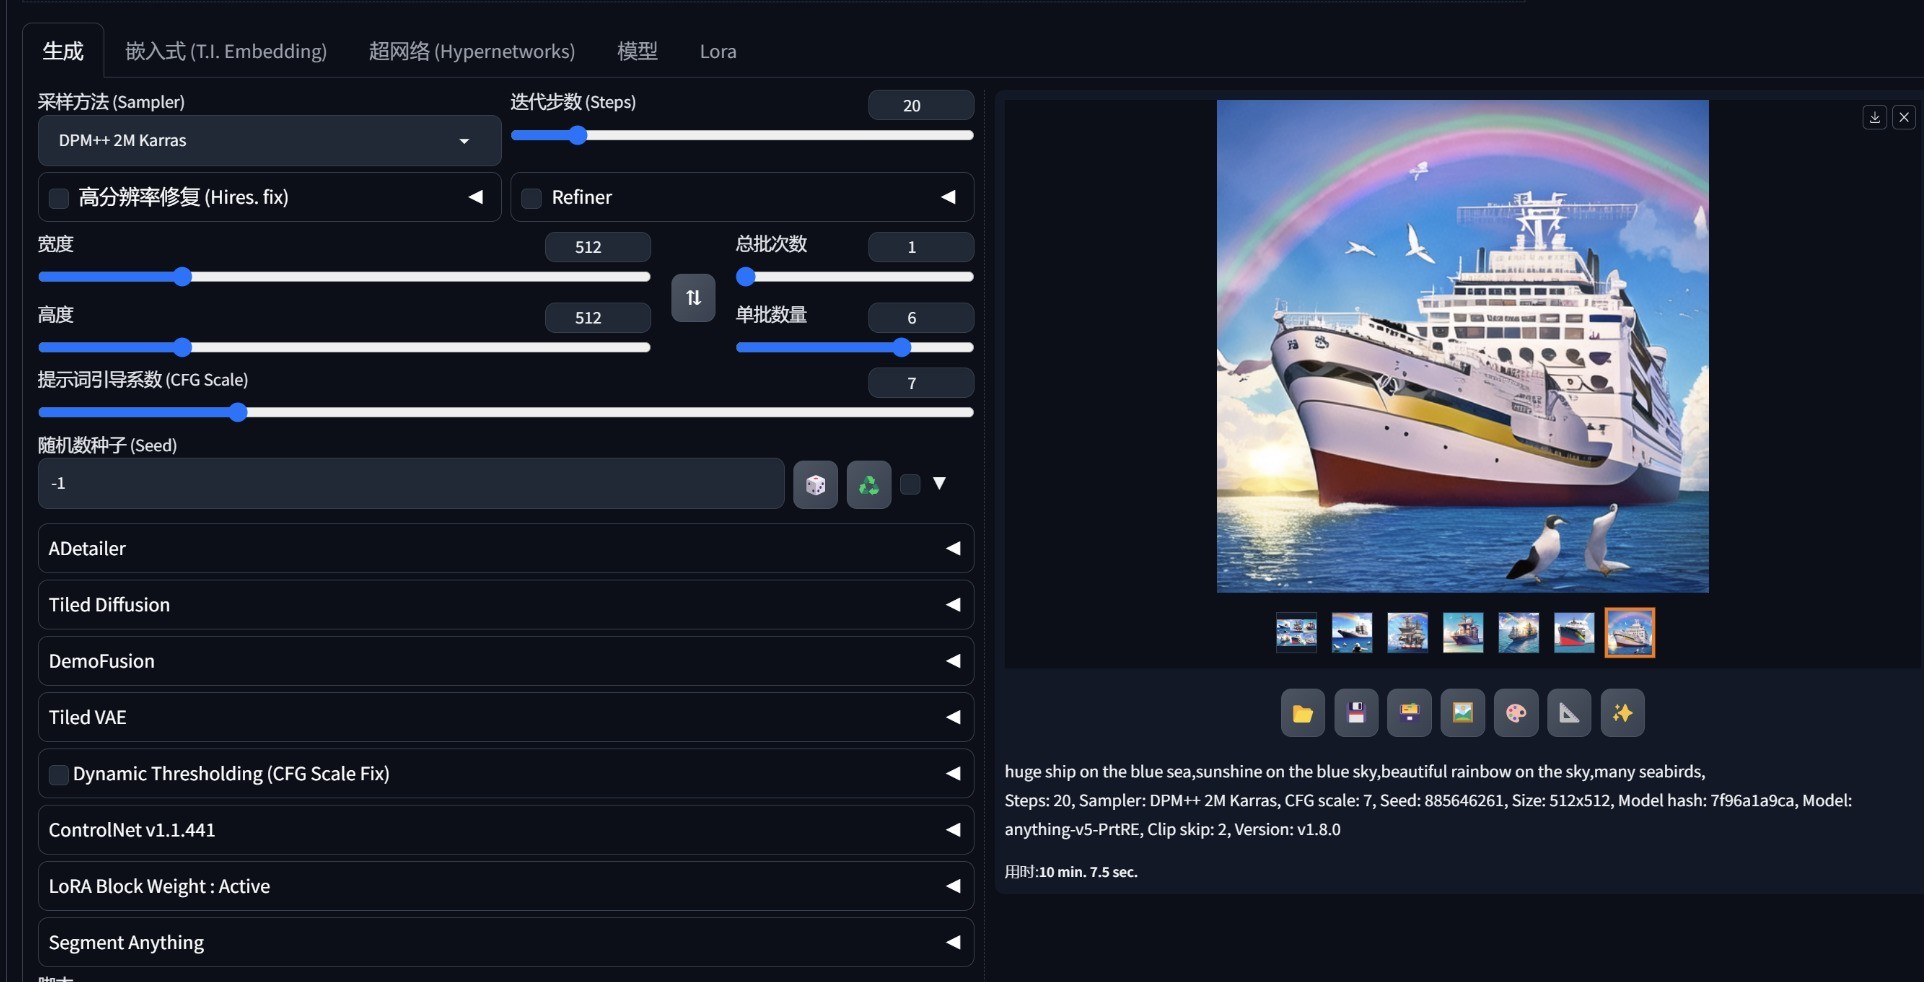Open output folder with yellow folder icon
Screen dimensions: 1924x982
[1302, 713]
